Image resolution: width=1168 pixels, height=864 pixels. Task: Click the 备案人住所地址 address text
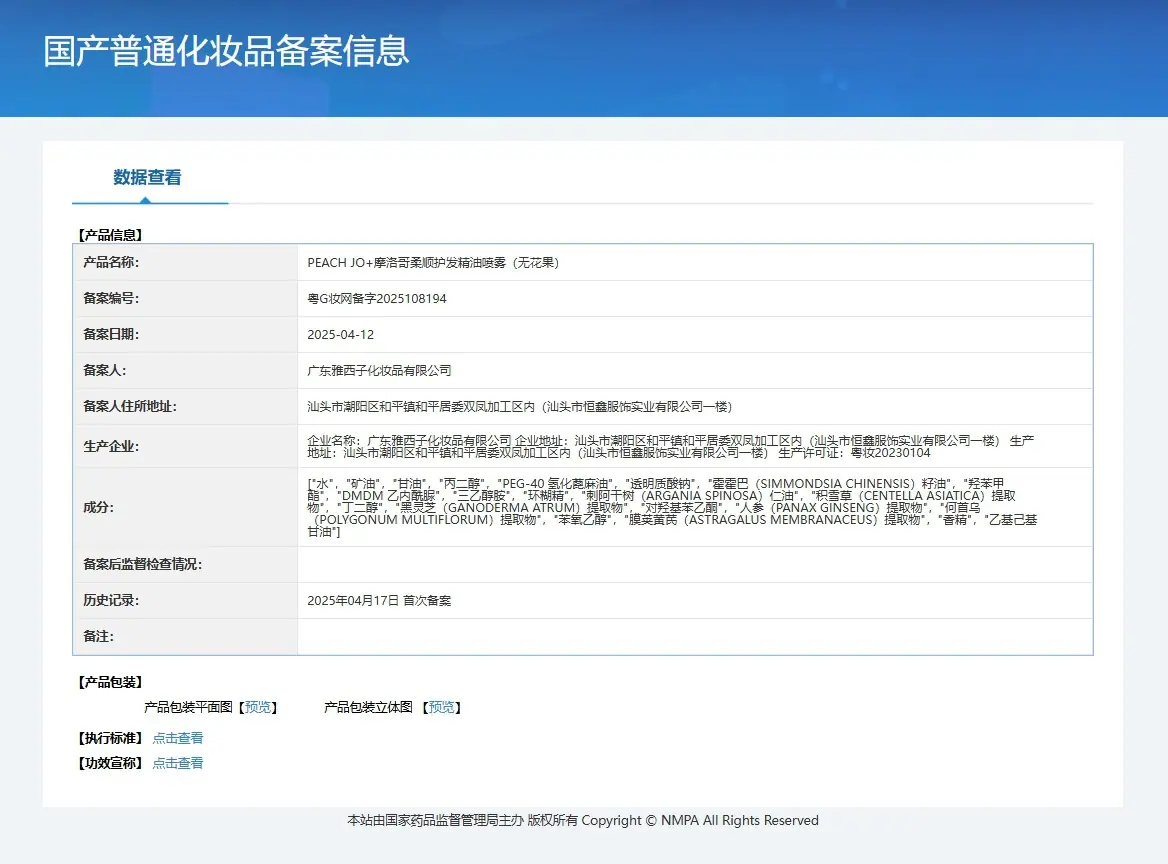(519, 407)
